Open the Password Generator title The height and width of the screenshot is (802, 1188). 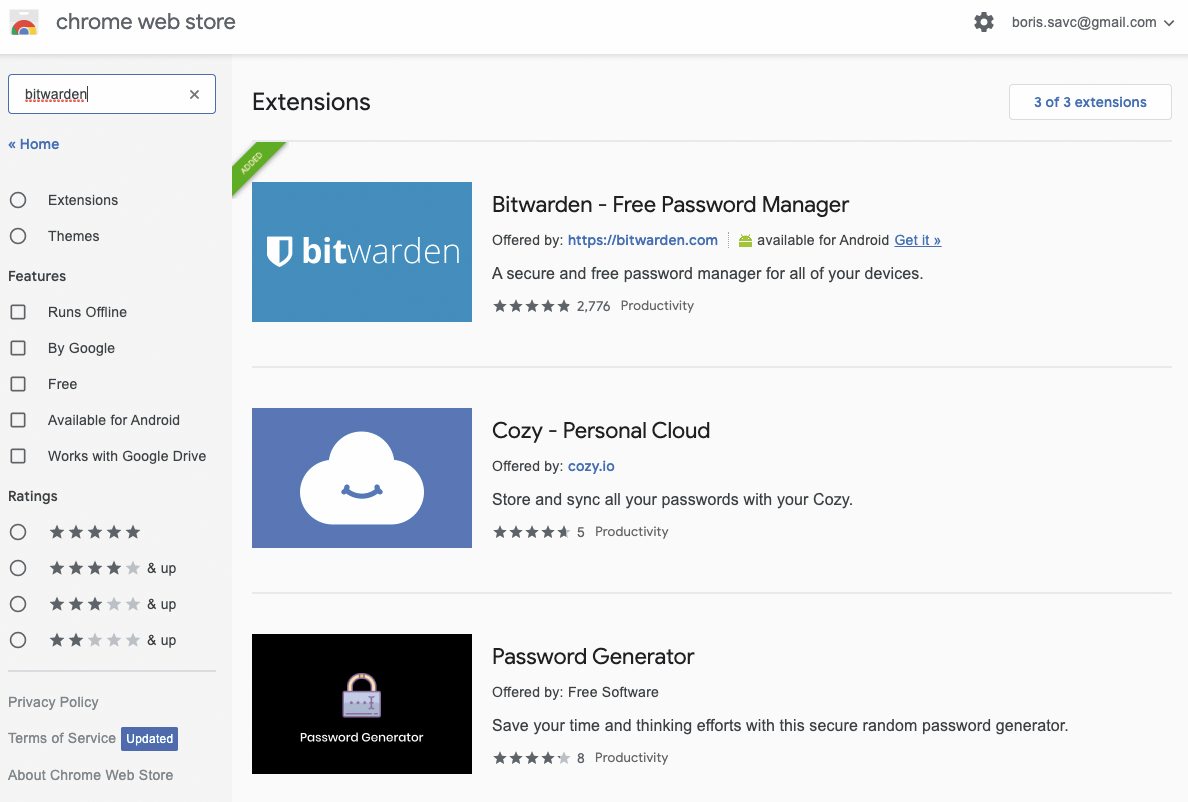tap(592, 656)
